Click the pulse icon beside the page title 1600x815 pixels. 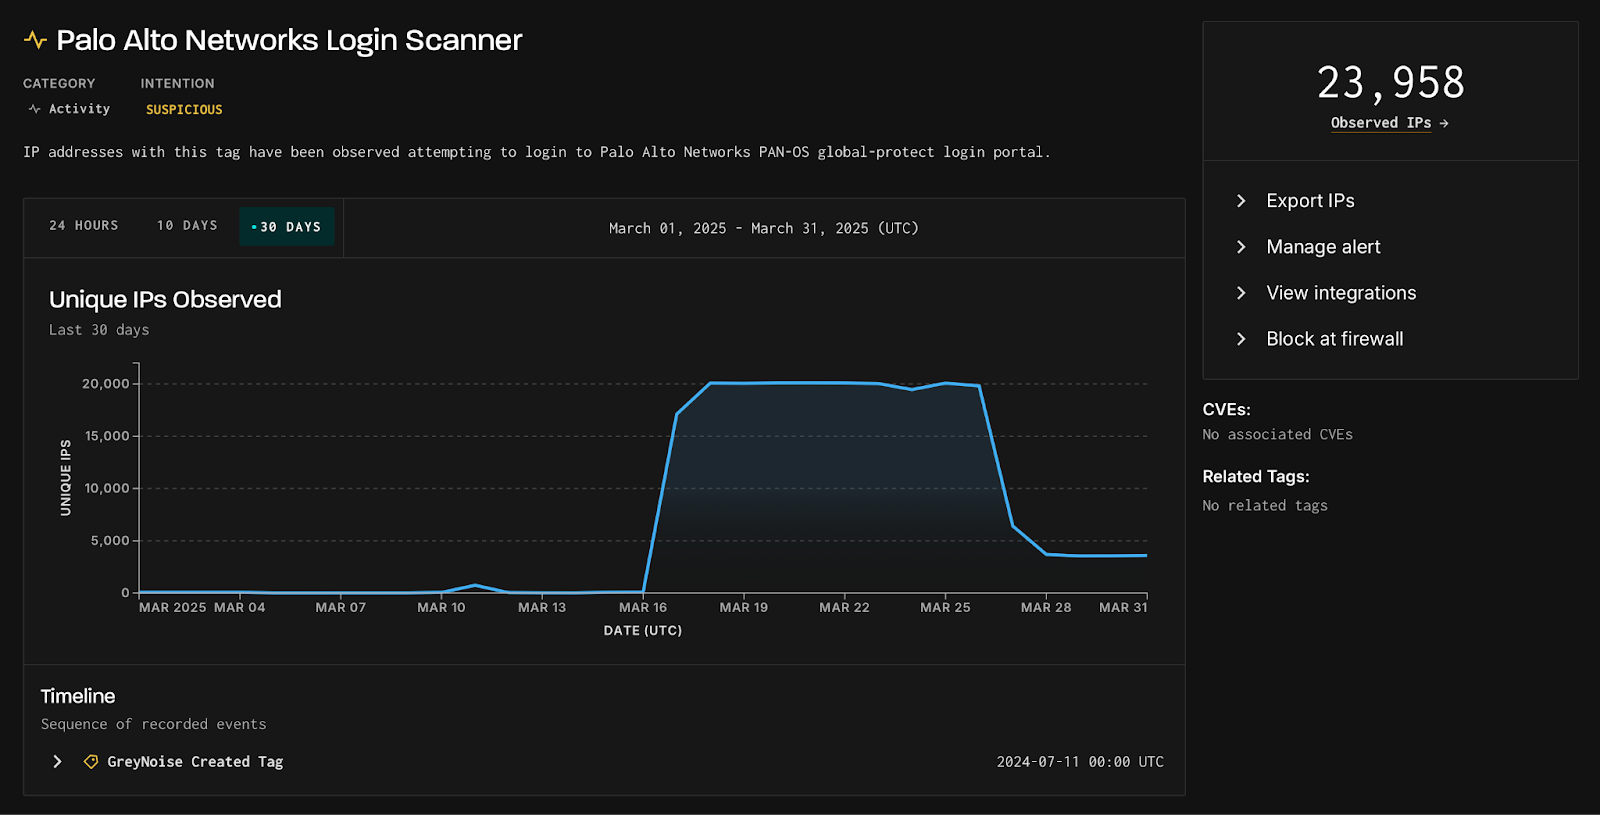coord(35,40)
